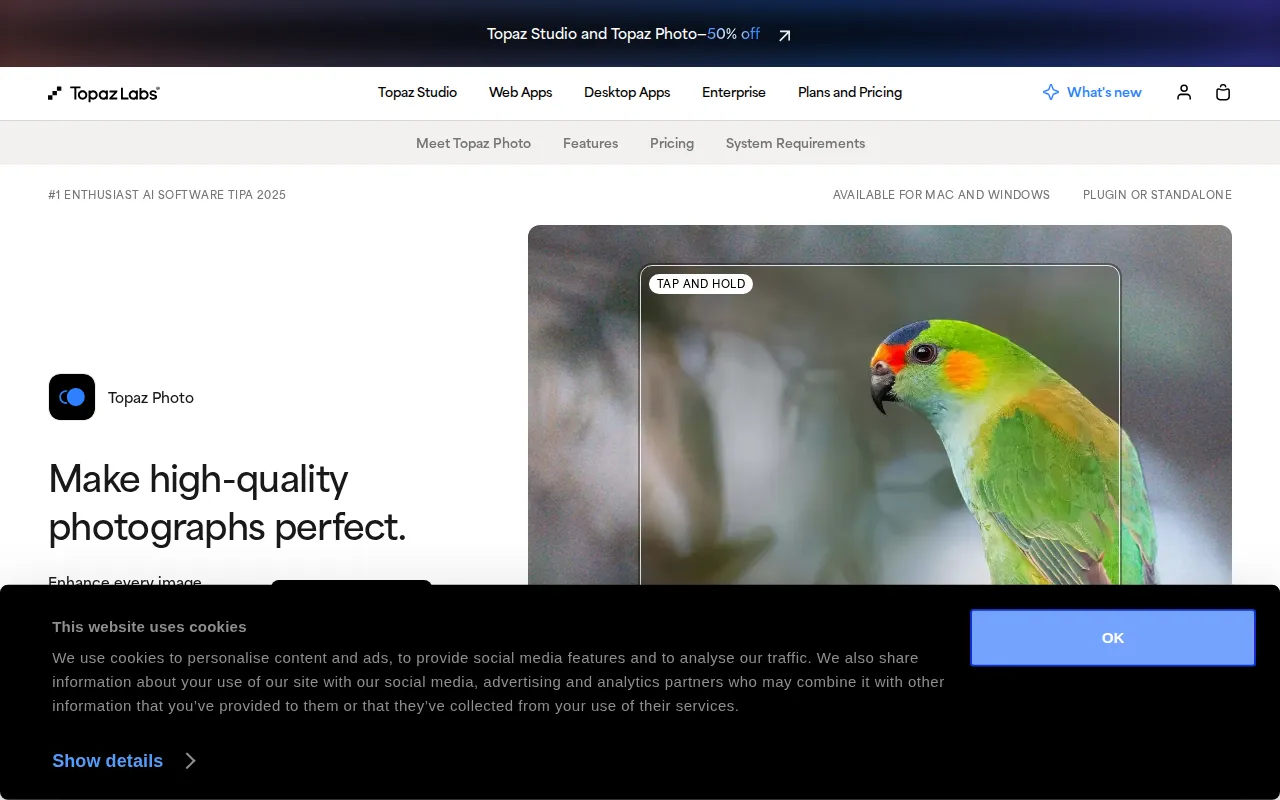Jump to the Features section
Screen dimensions: 1280x800
pos(590,143)
